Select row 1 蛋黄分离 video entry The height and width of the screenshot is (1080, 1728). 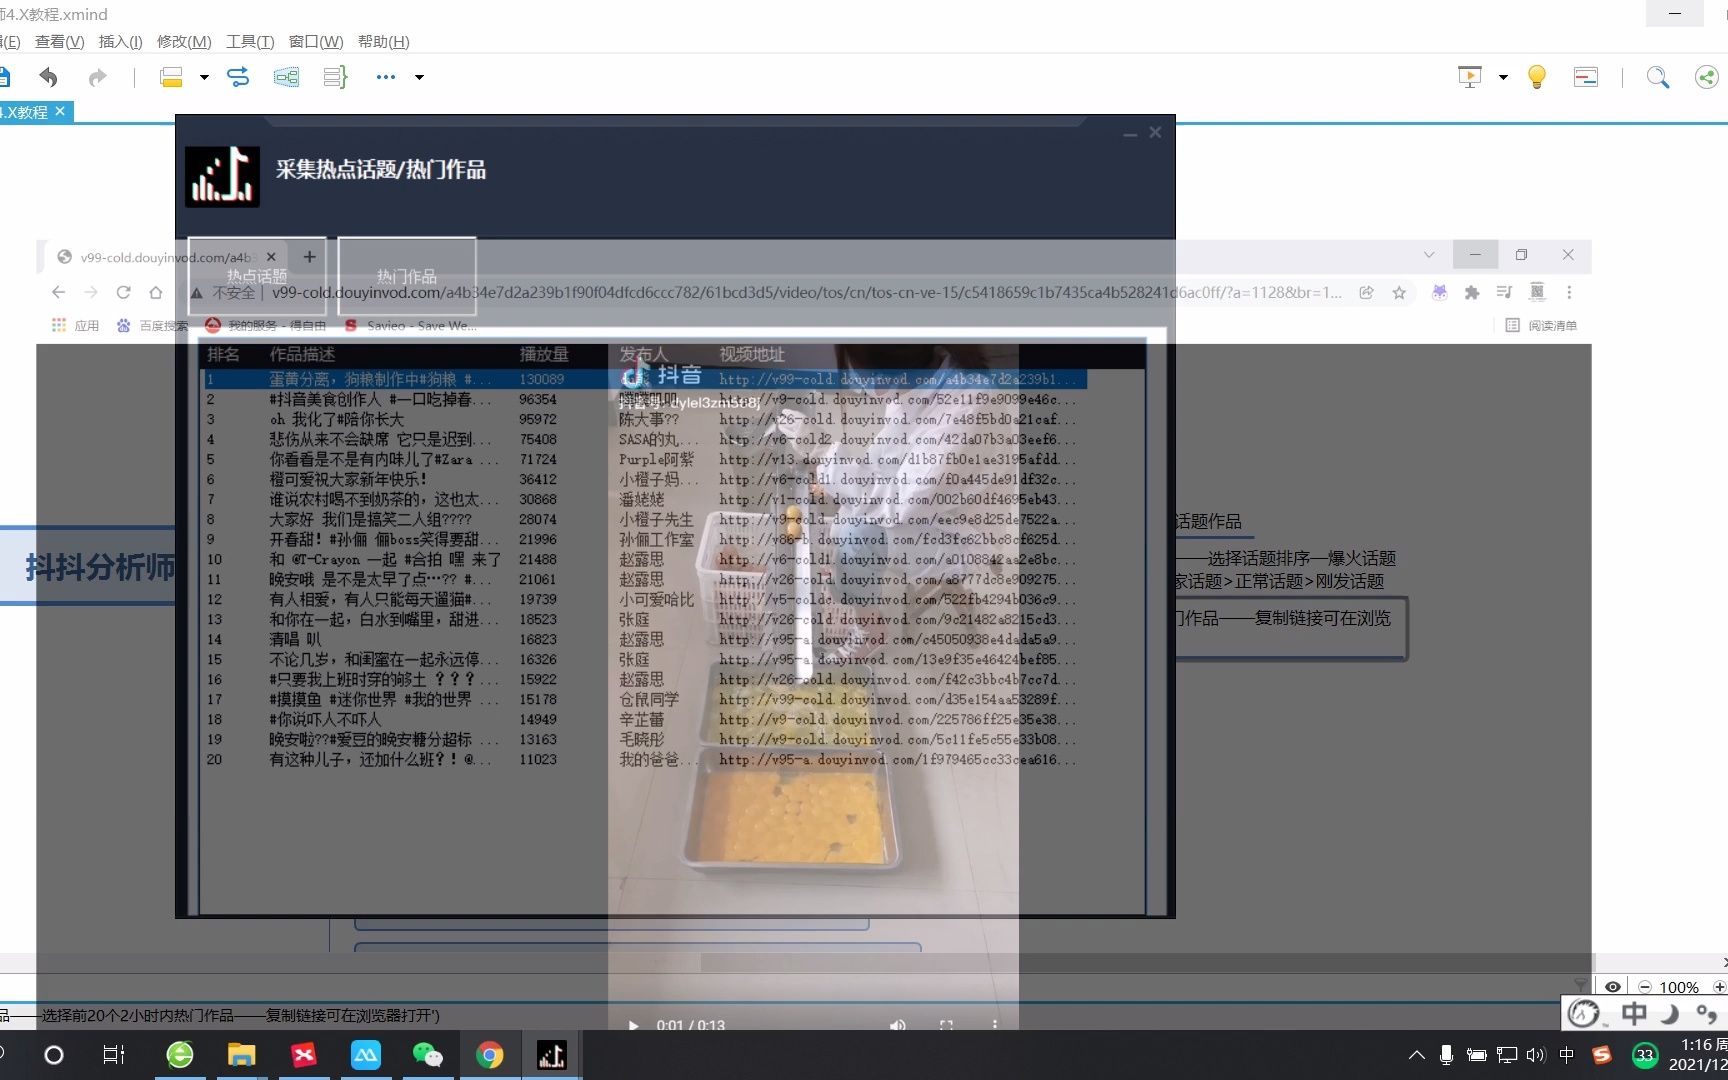tap(644, 379)
